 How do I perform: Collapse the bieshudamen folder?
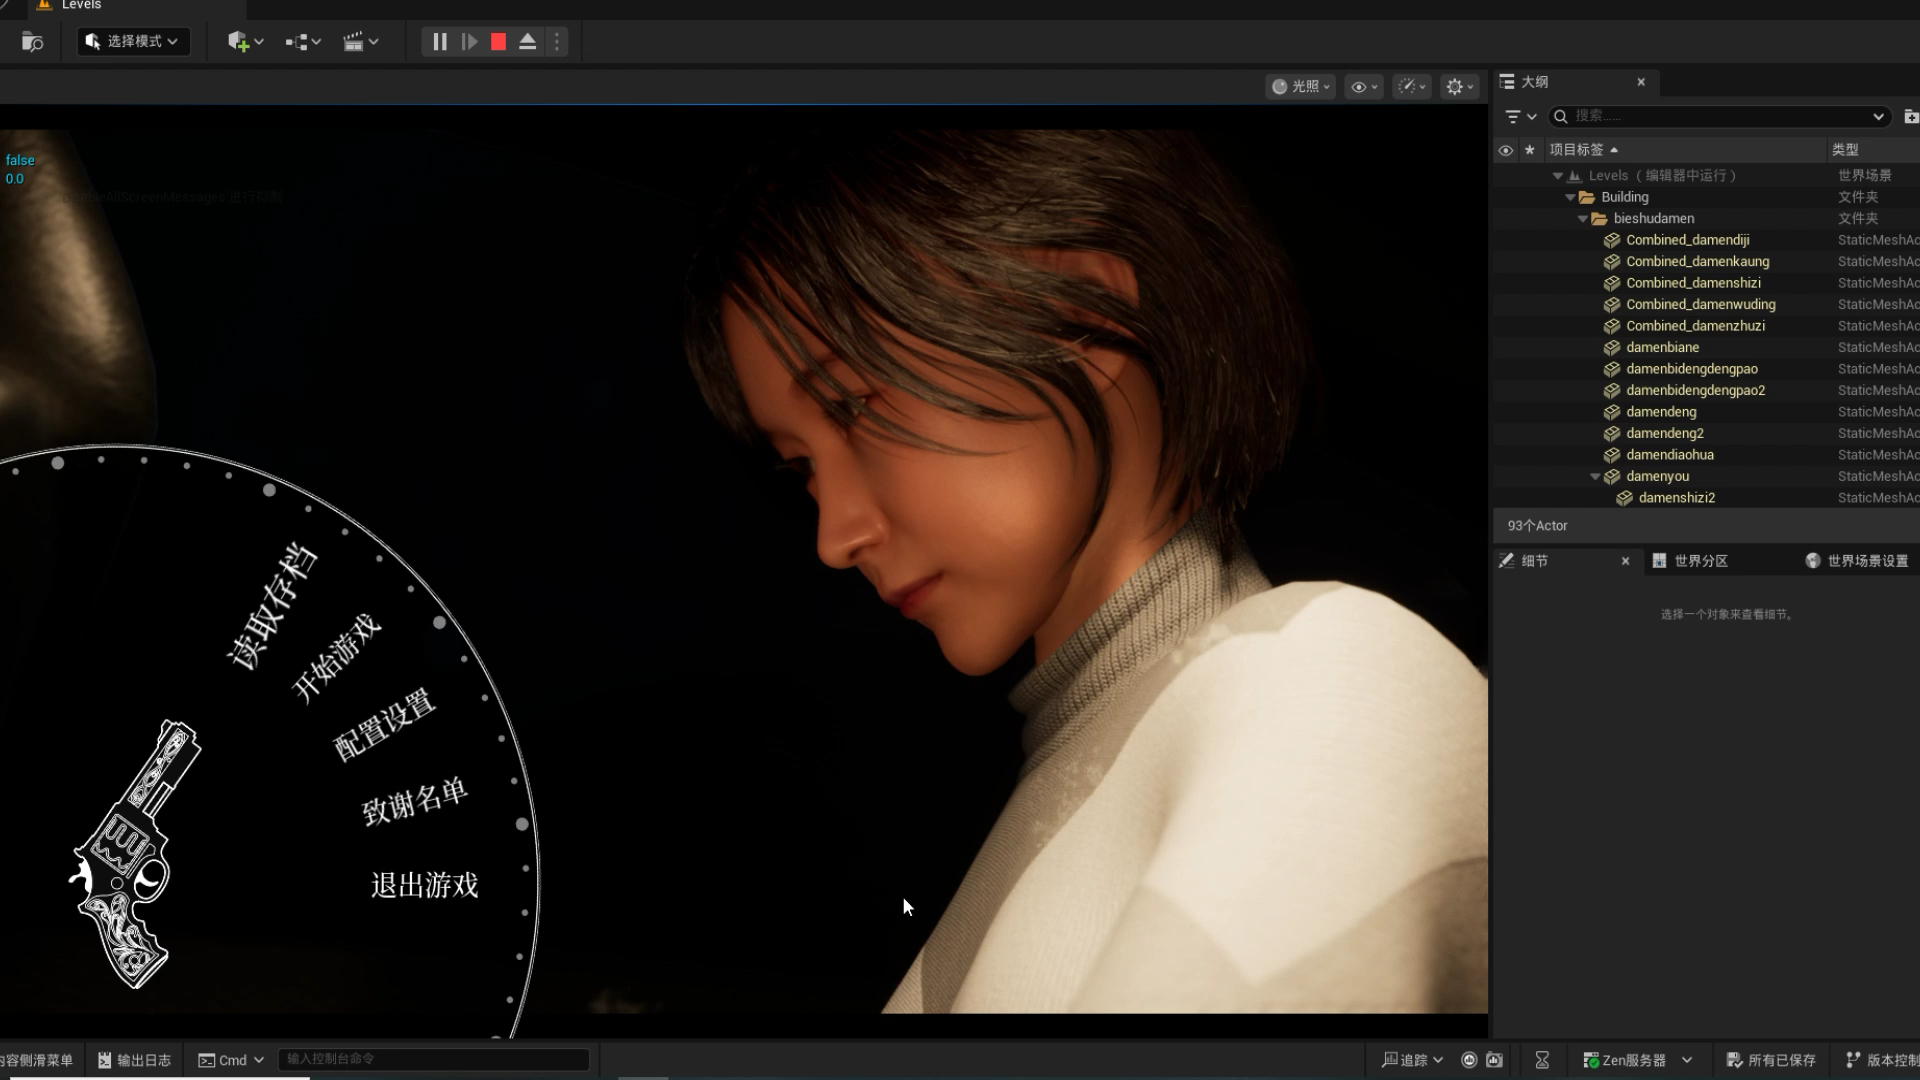tap(1582, 219)
